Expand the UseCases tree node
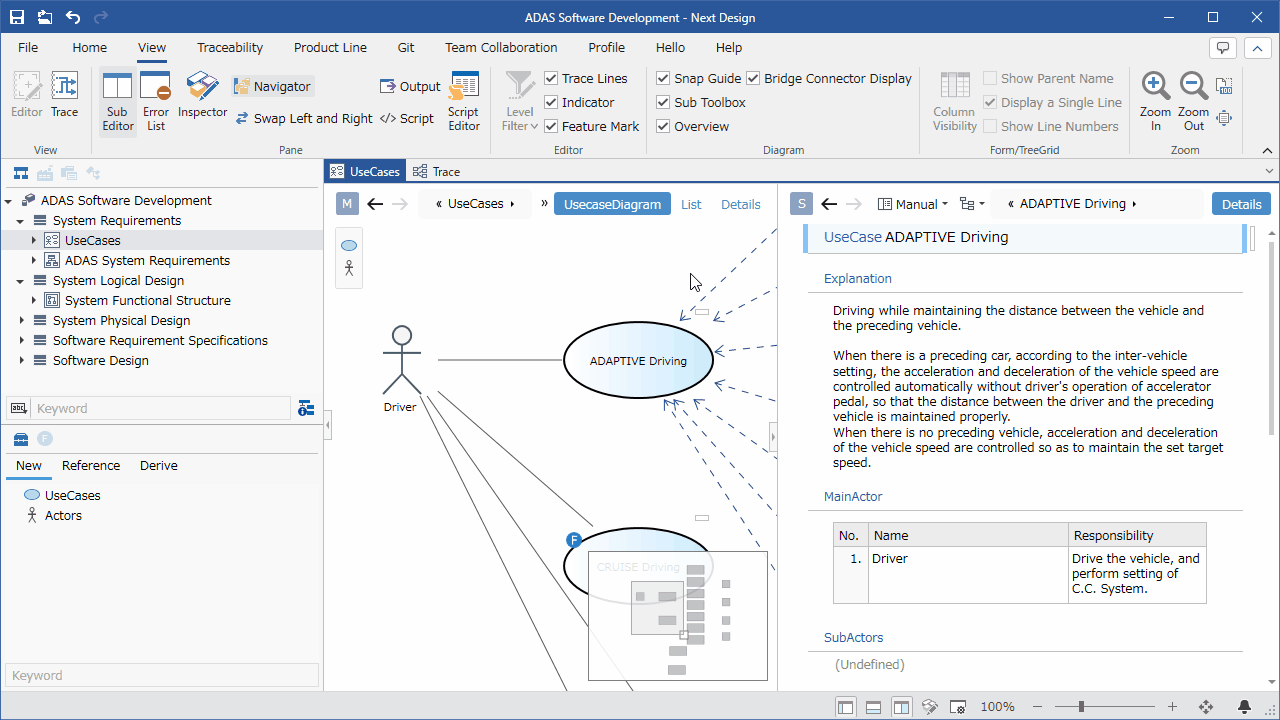This screenshot has width=1280, height=720. click(x=33, y=240)
